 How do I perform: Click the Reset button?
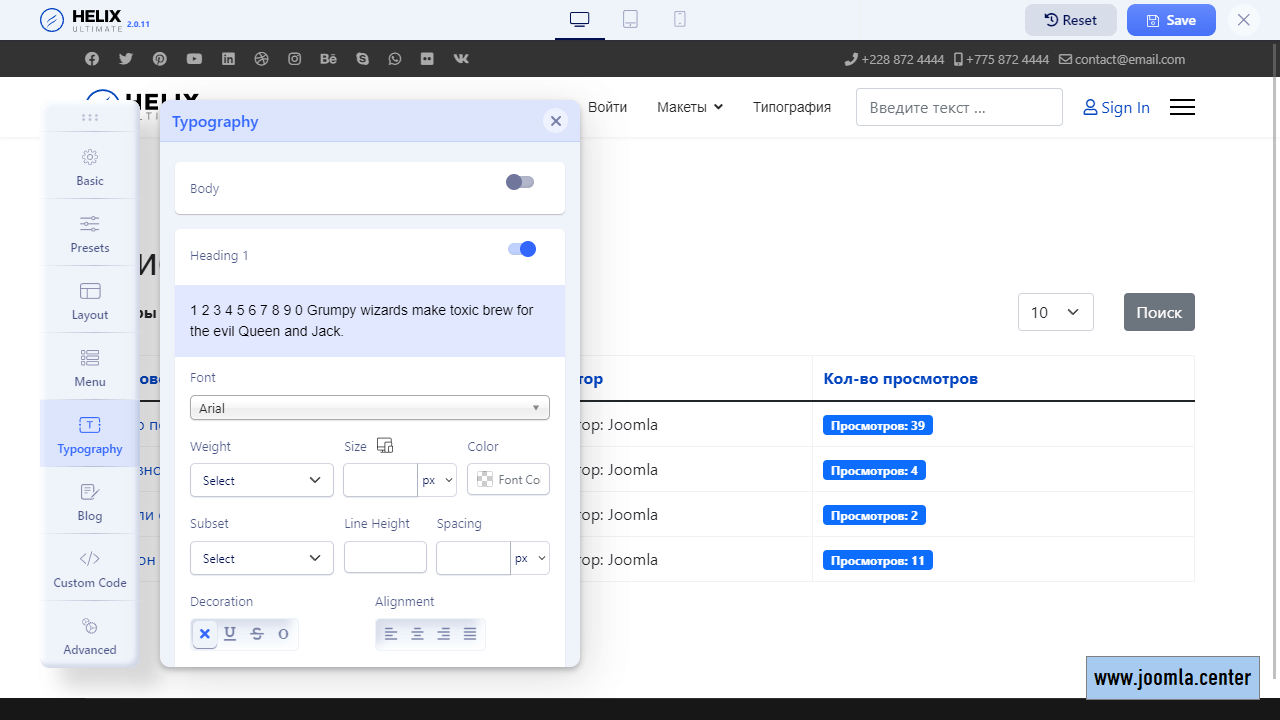[1070, 20]
